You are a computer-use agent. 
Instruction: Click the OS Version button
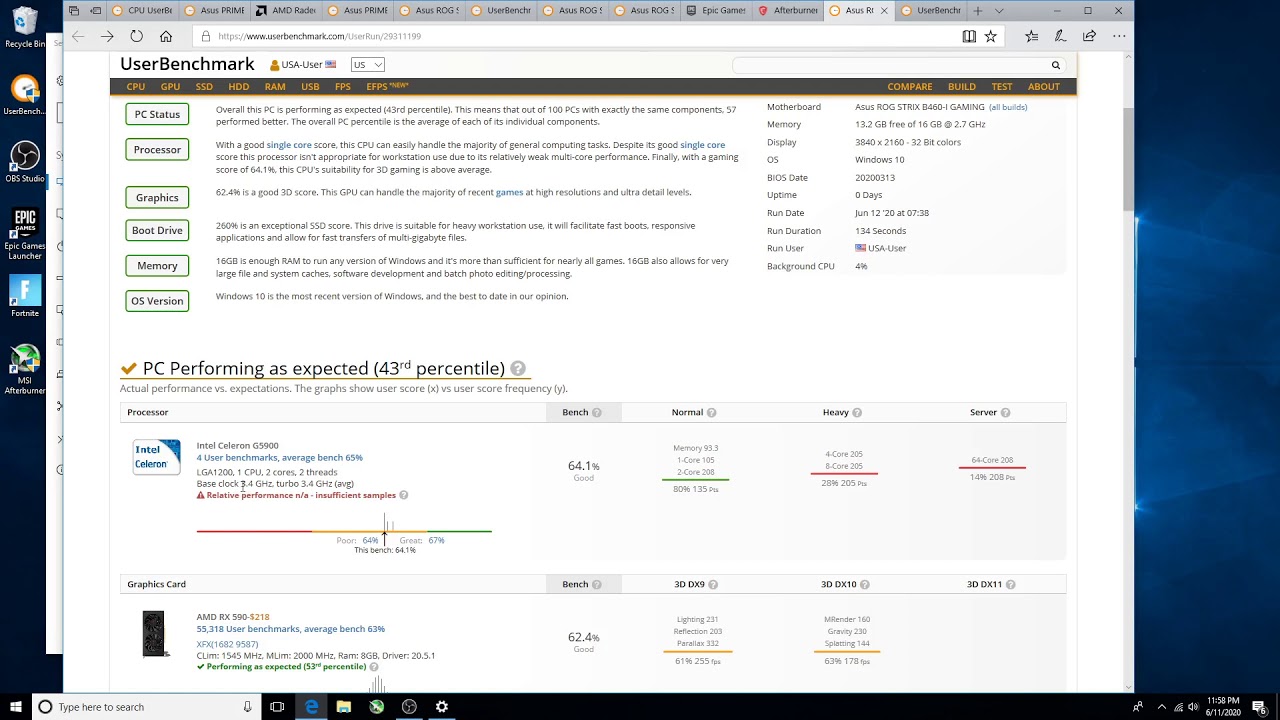(x=157, y=301)
